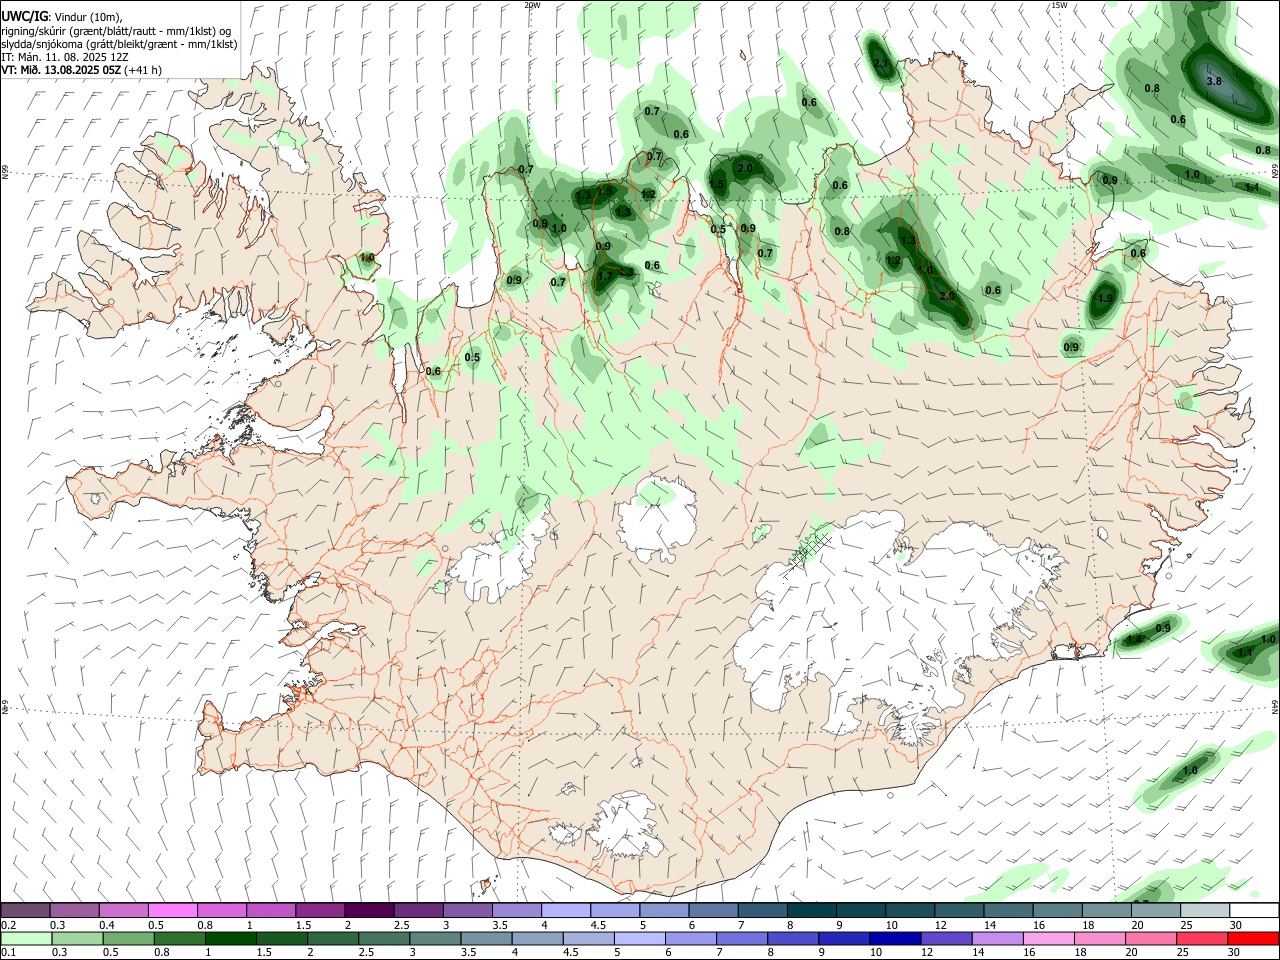Pick the lavender snow swatch between 4 and 4.5
Screen dimensions: 1280x960
(x=565, y=910)
